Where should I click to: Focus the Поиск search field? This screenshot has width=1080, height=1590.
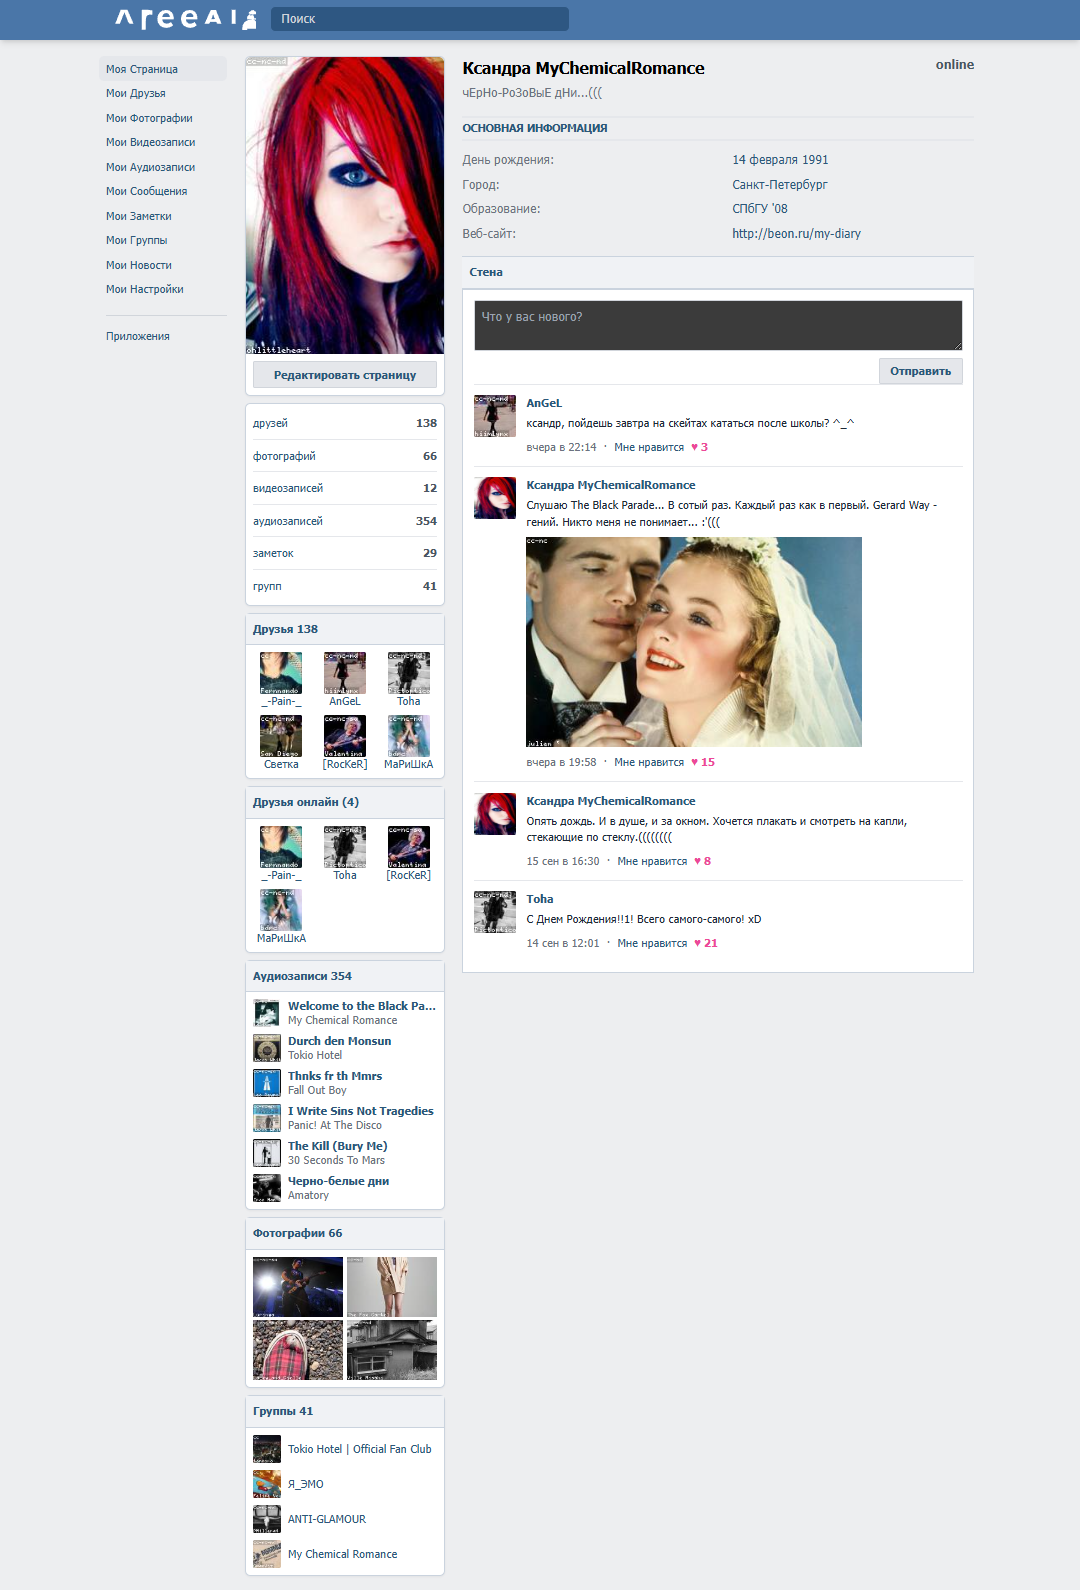pyautogui.click(x=420, y=19)
